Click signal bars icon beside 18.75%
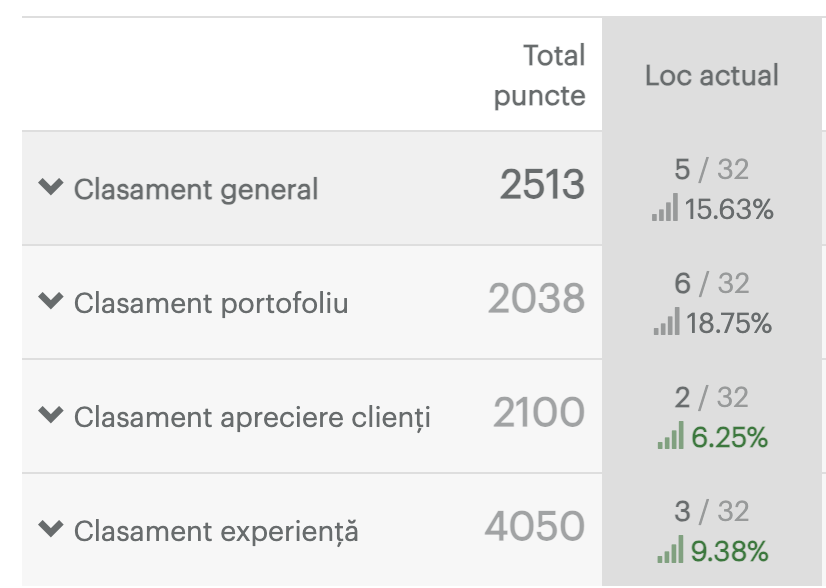The image size is (826, 588). pos(667,321)
